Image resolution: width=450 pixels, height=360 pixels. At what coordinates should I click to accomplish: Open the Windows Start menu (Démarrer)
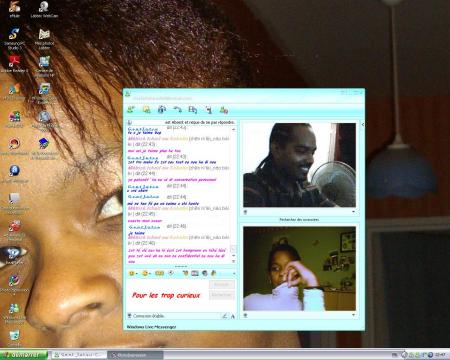(x=23, y=355)
